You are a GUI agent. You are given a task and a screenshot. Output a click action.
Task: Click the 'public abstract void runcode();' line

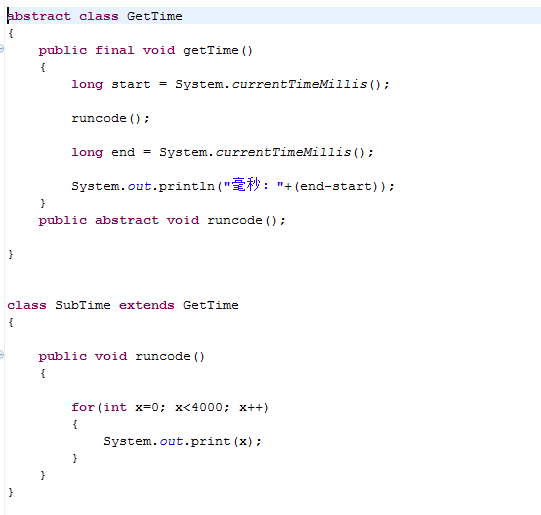point(162,220)
